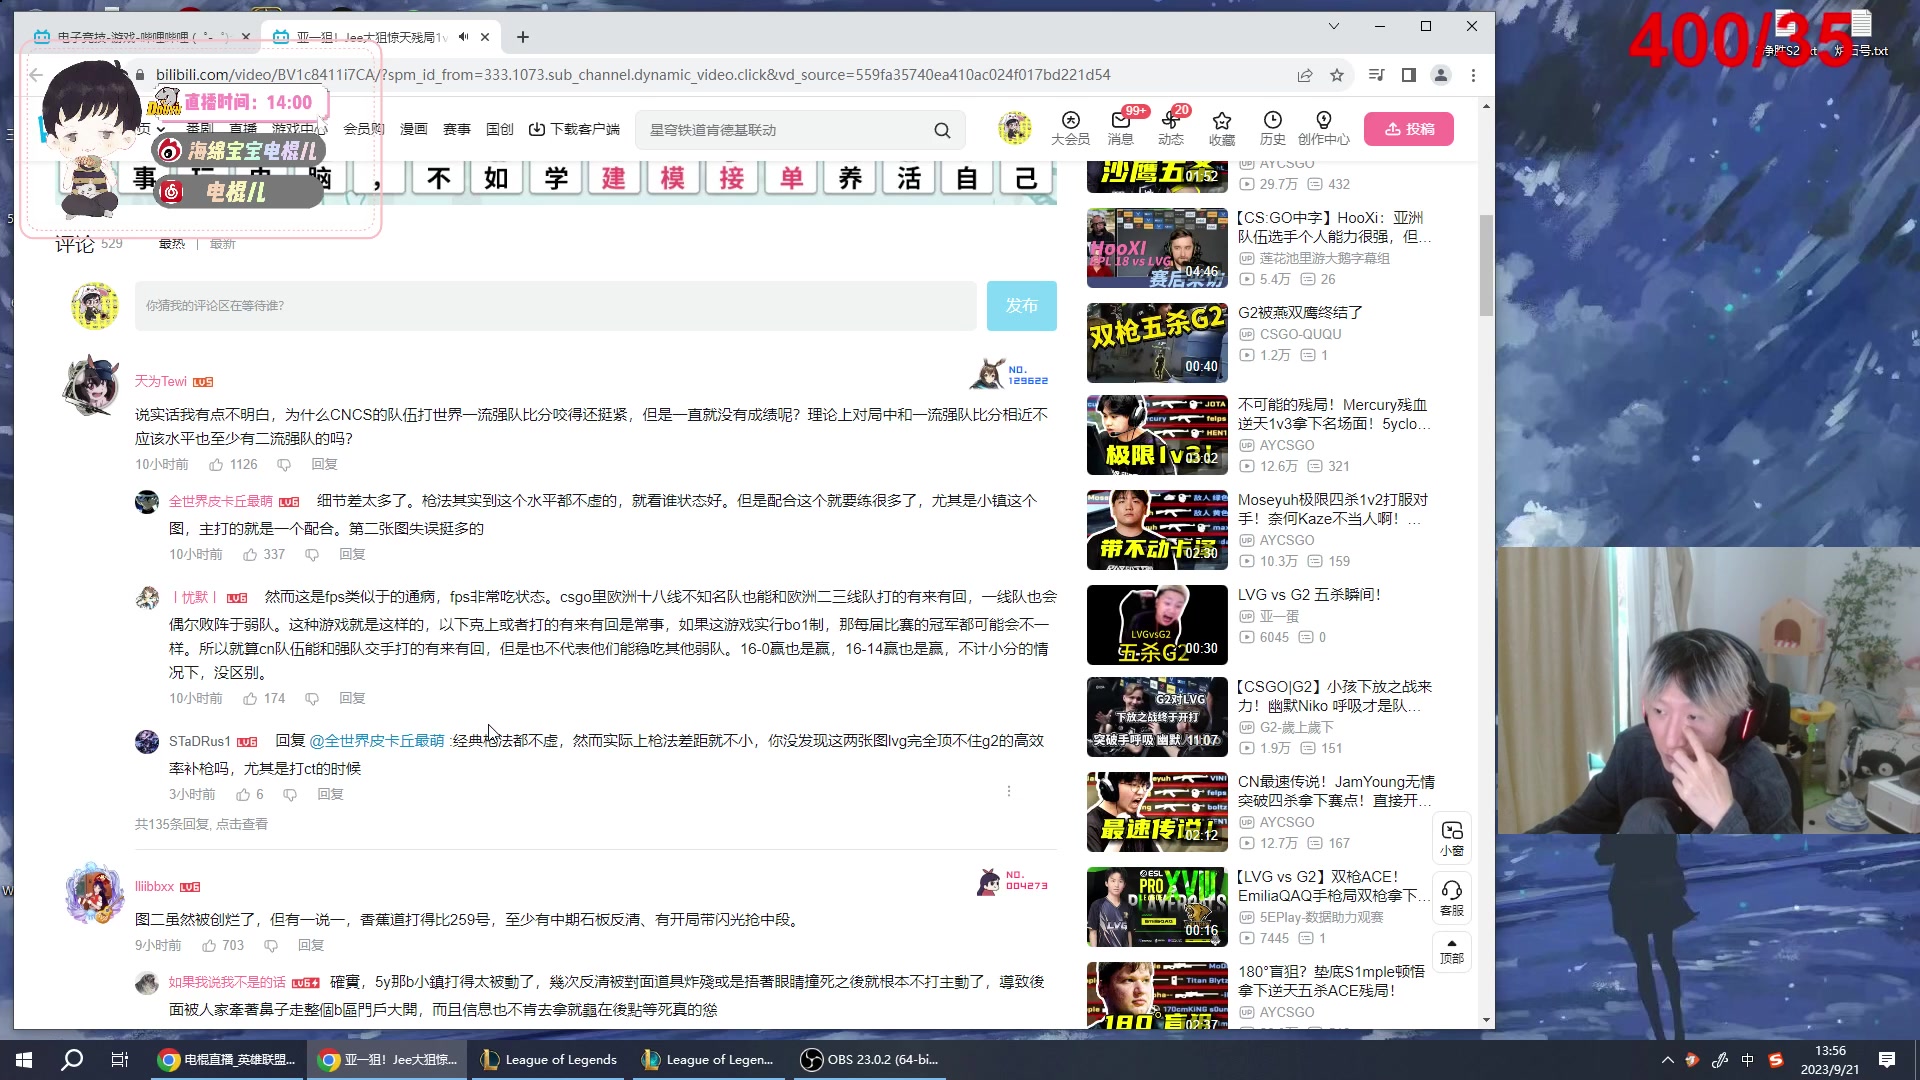Viewport: 1920px width, 1080px height.
Task: Open the Chrome three-dot menu
Action: coord(1473,75)
